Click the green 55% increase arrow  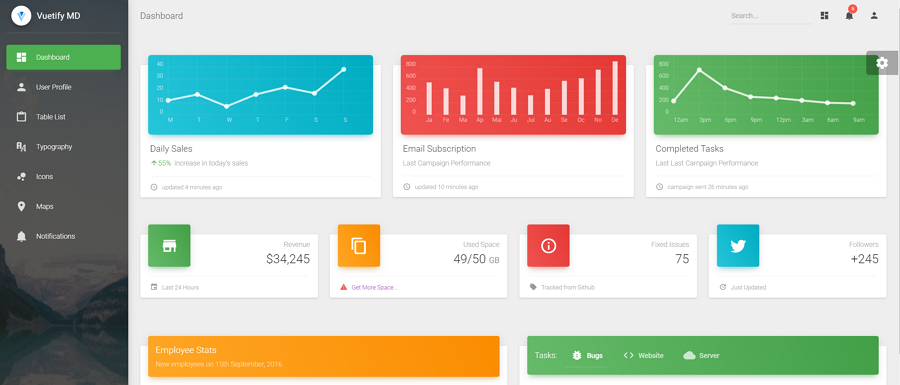(154, 163)
